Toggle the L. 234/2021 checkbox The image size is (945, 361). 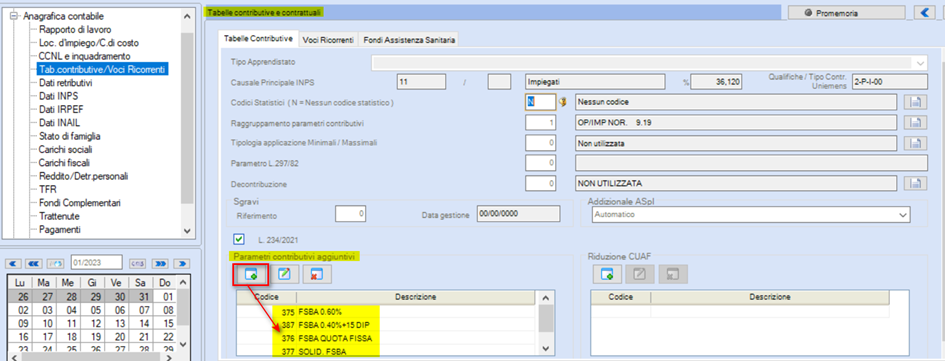click(x=239, y=240)
